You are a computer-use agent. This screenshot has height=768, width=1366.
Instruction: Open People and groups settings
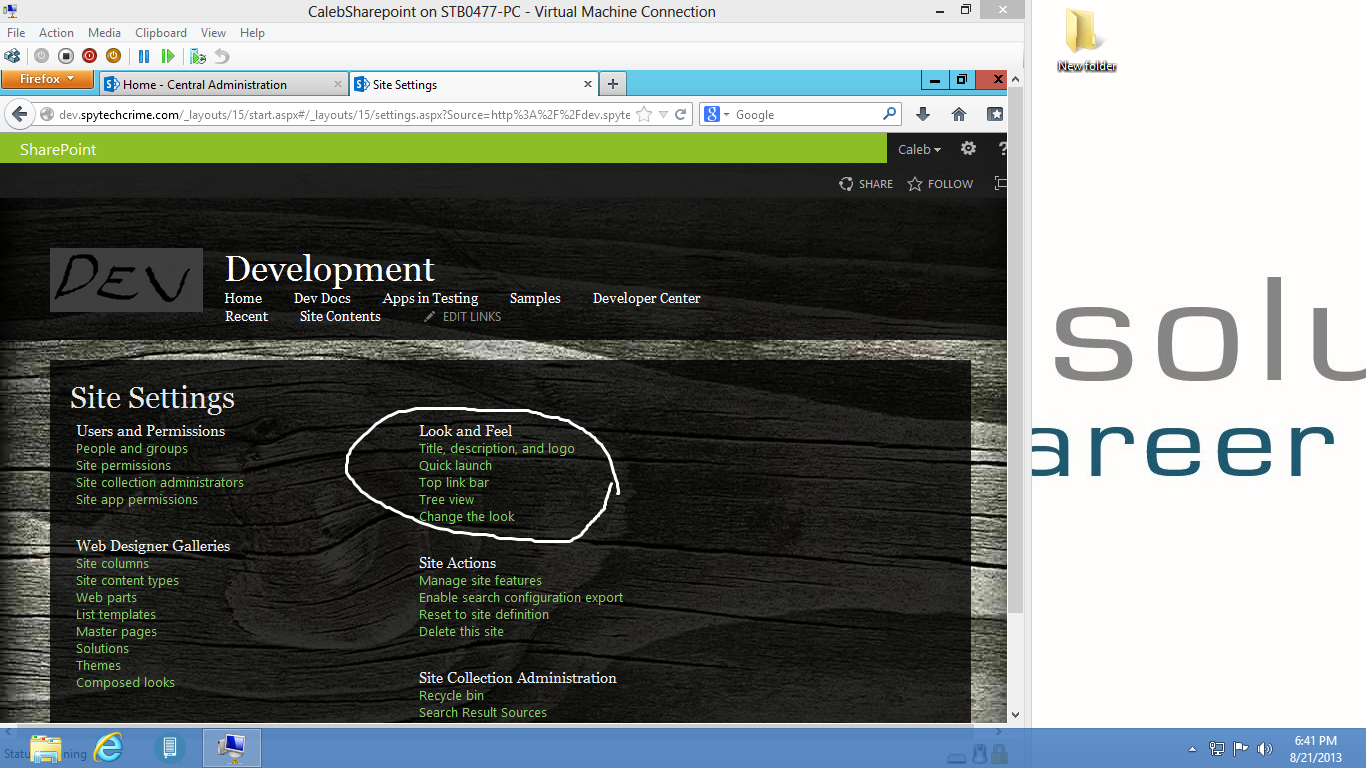(132, 449)
